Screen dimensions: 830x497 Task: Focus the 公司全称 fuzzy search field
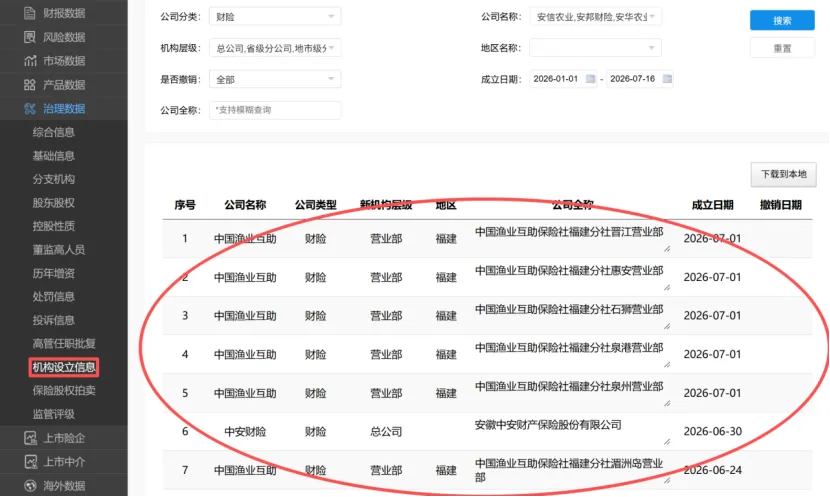coord(275,110)
